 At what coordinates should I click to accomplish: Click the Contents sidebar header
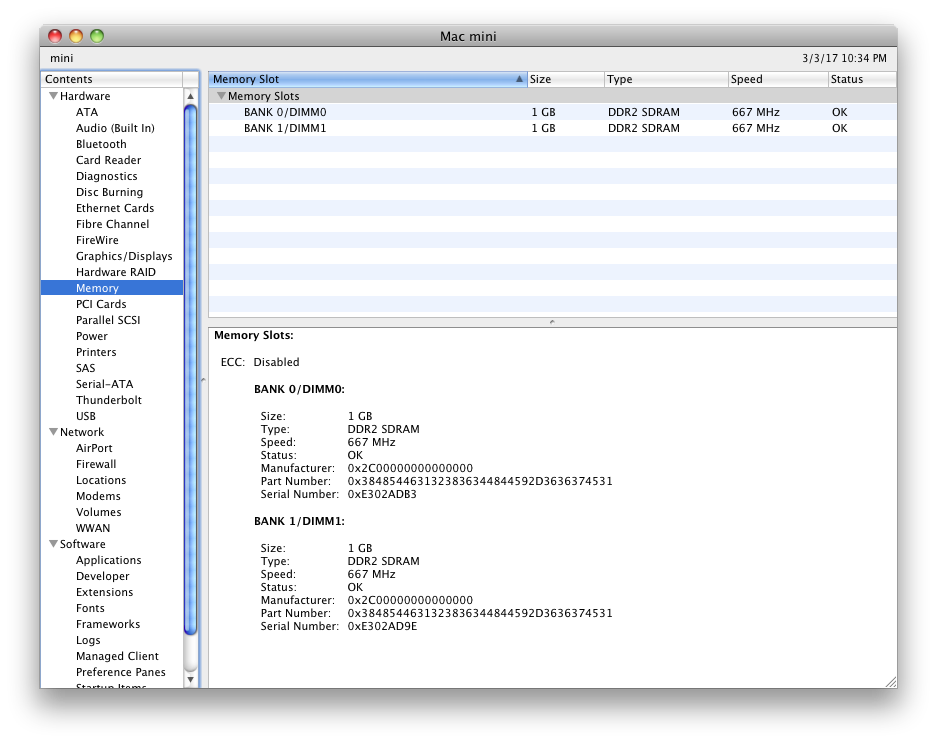(x=112, y=79)
